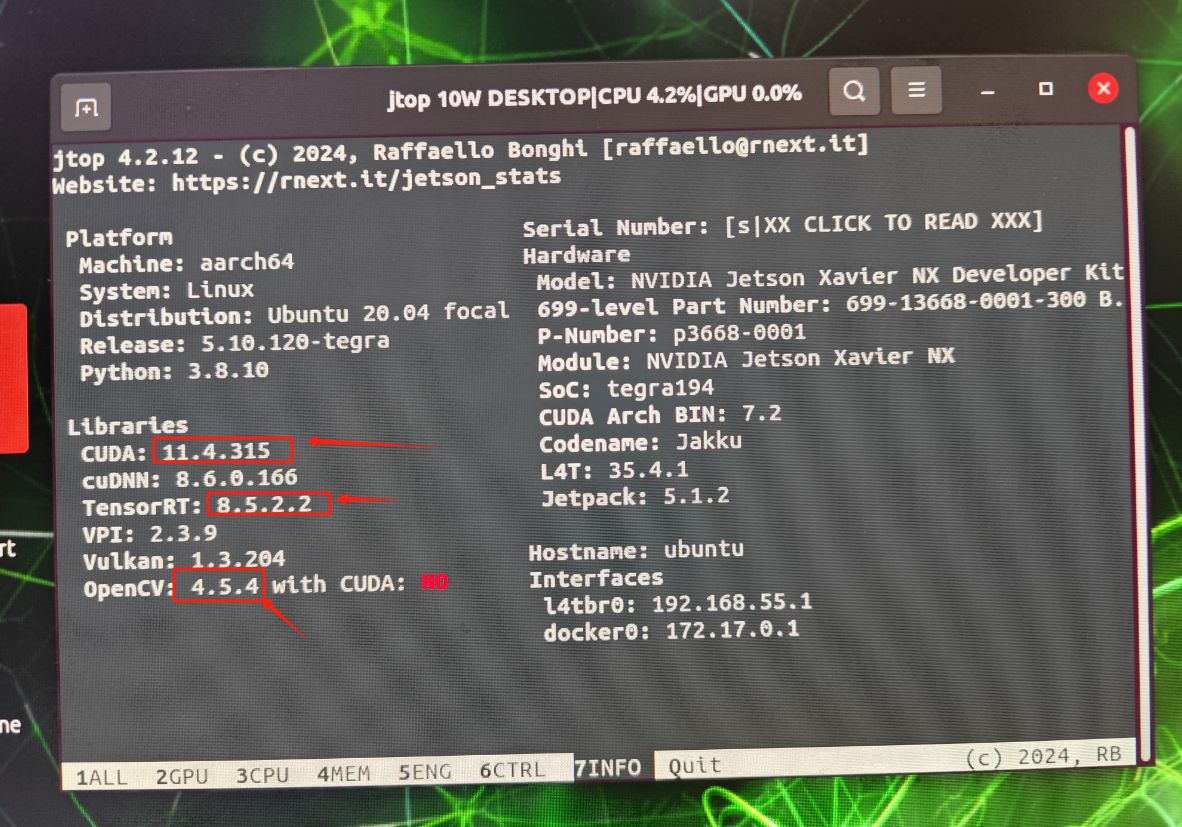This screenshot has height=827, width=1182.
Task: Click the Hostname ubuntu line
Action: (635, 550)
